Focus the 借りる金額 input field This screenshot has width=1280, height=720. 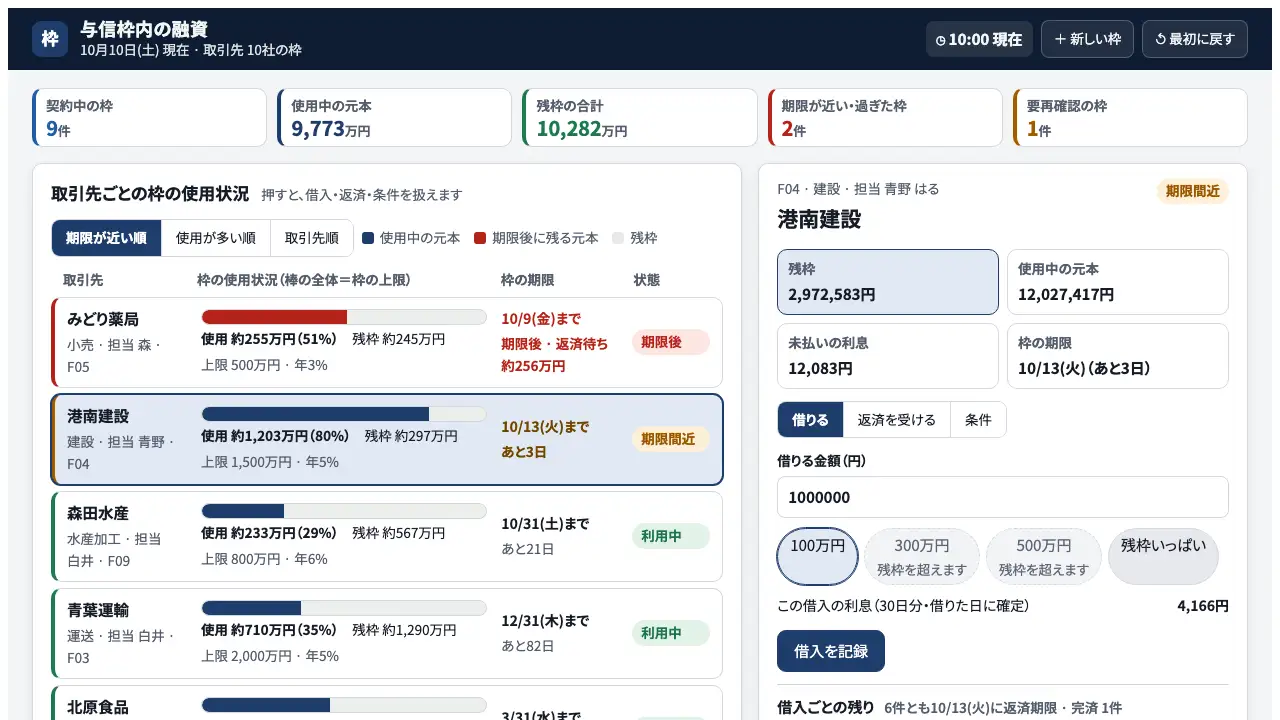click(1003, 497)
